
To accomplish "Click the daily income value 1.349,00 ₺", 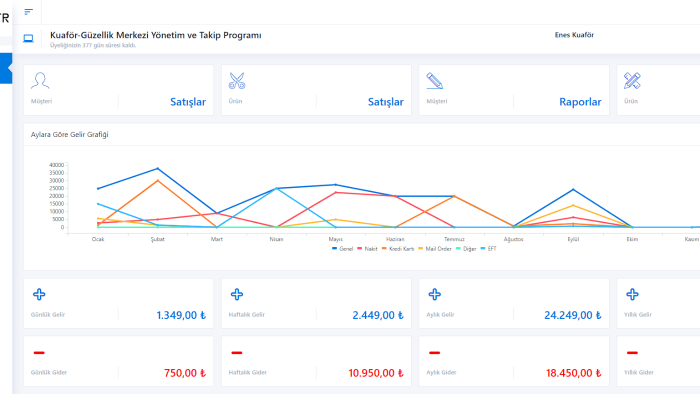I will (x=181, y=315).
